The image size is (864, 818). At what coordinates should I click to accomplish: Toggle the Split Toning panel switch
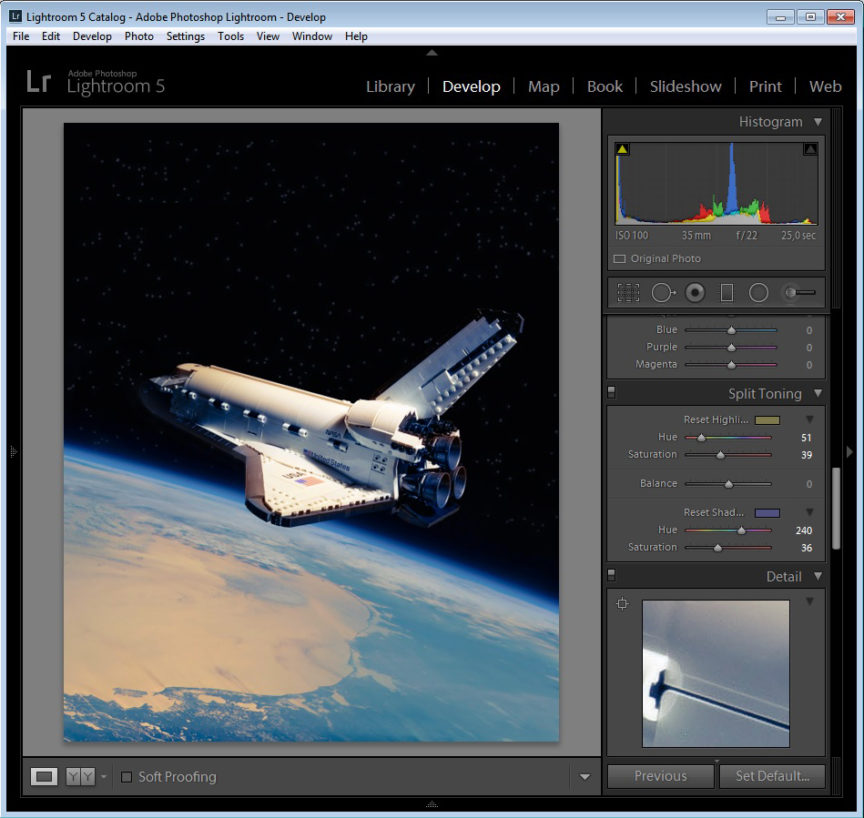coord(612,393)
